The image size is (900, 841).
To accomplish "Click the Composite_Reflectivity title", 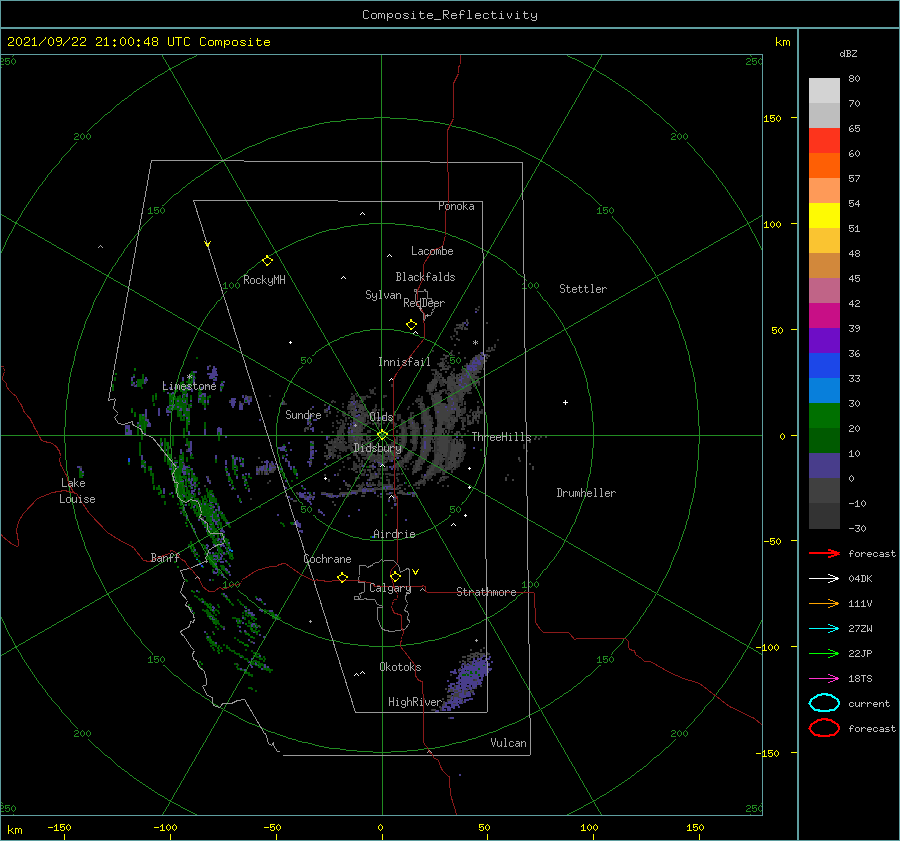I will (x=449, y=15).
